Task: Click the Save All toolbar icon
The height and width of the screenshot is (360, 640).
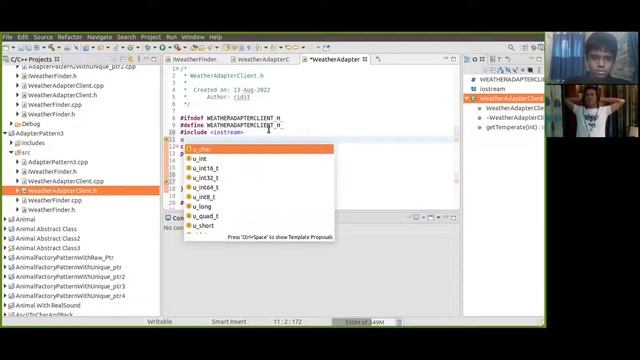Action: 28,48
